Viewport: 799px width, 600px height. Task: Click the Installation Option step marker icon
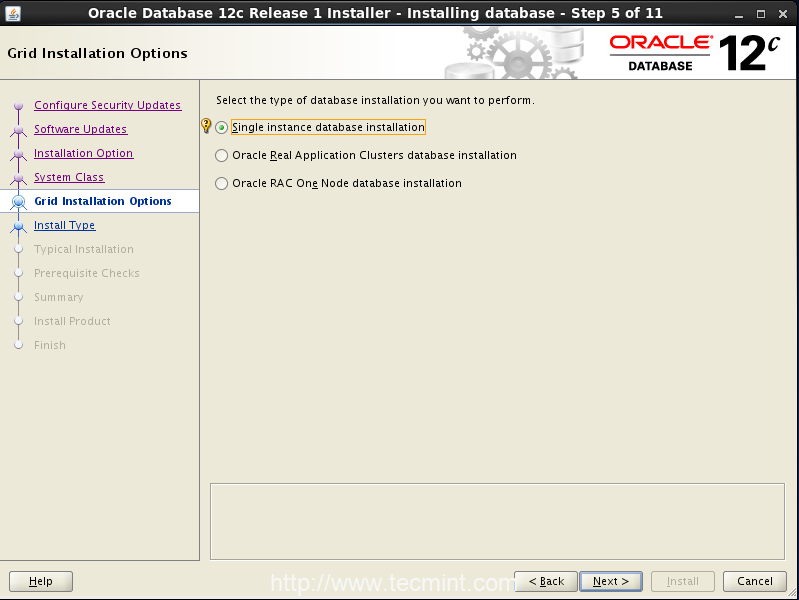pyautogui.click(x=19, y=154)
